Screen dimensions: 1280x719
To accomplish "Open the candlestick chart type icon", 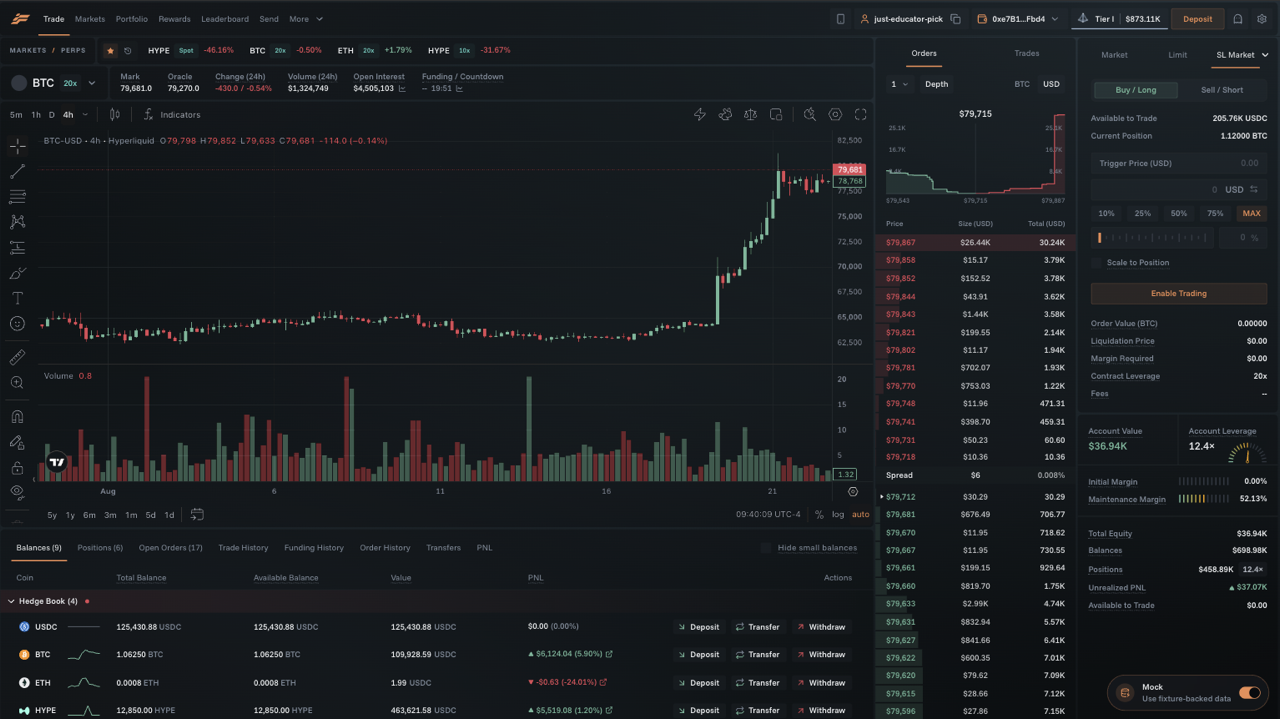I will pos(114,115).
